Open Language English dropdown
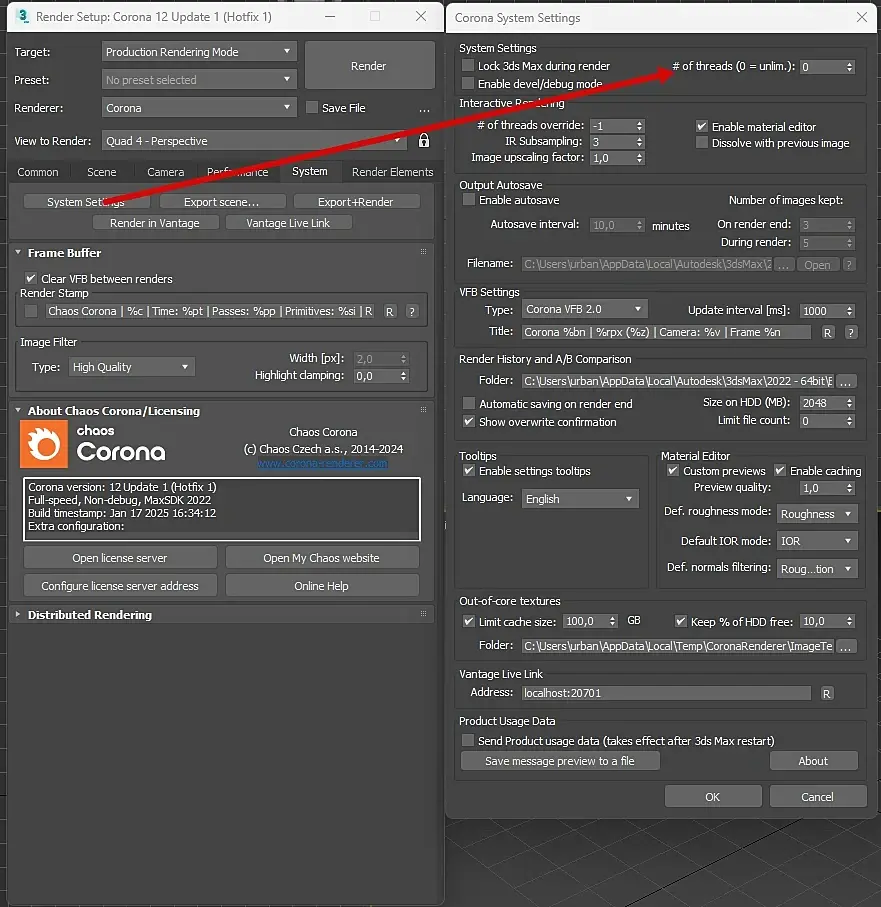The width and height of the screenshot is (881, 907). point(580,499)
